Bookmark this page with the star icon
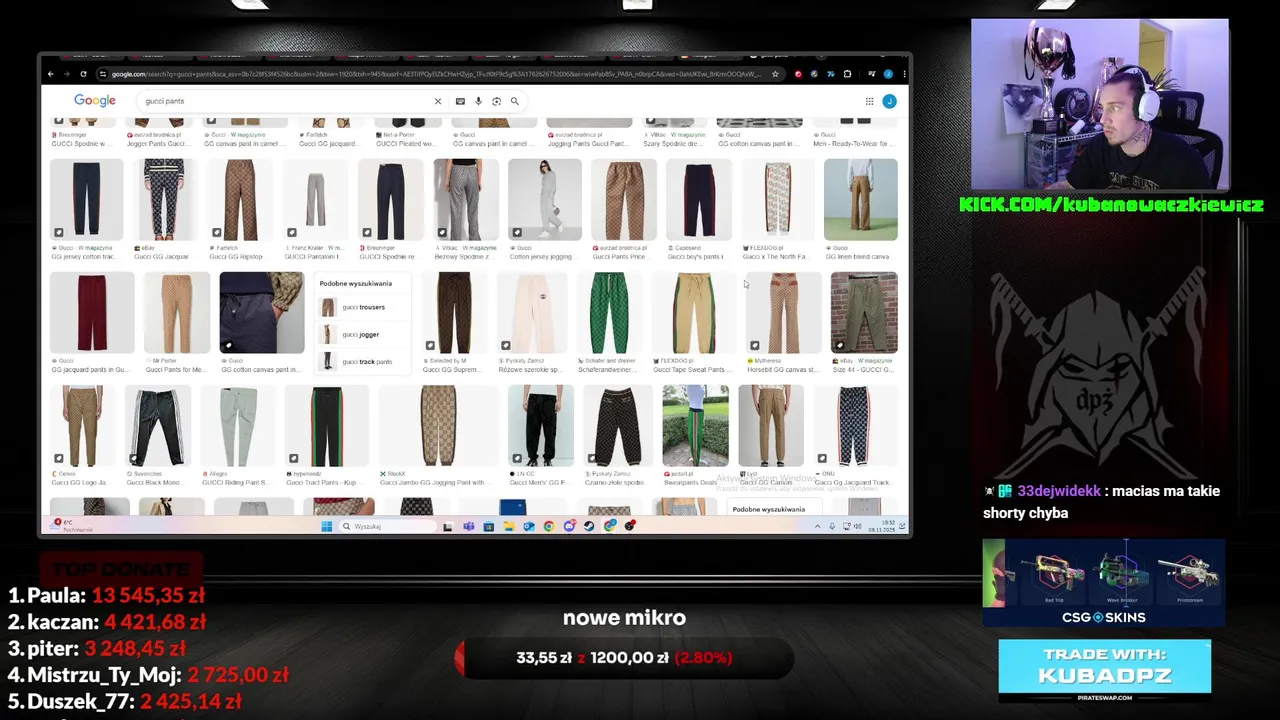 point(776,74)
